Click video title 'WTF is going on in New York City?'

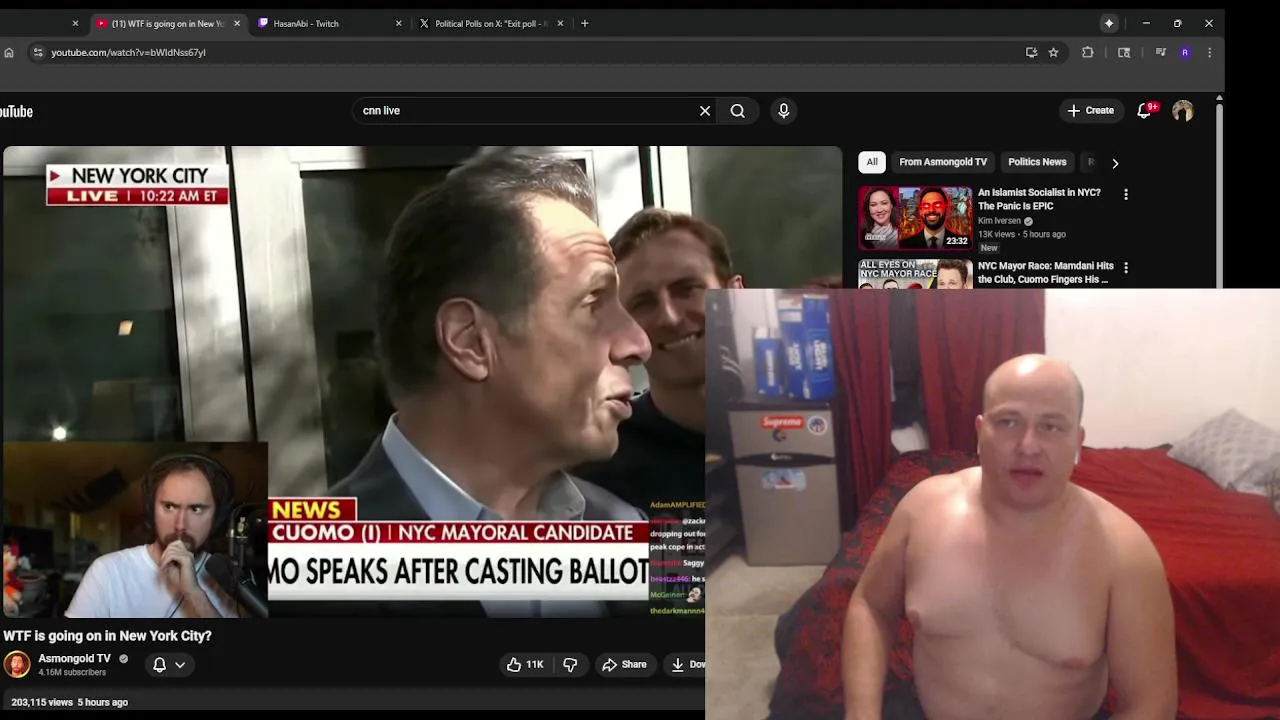(107, 636)
